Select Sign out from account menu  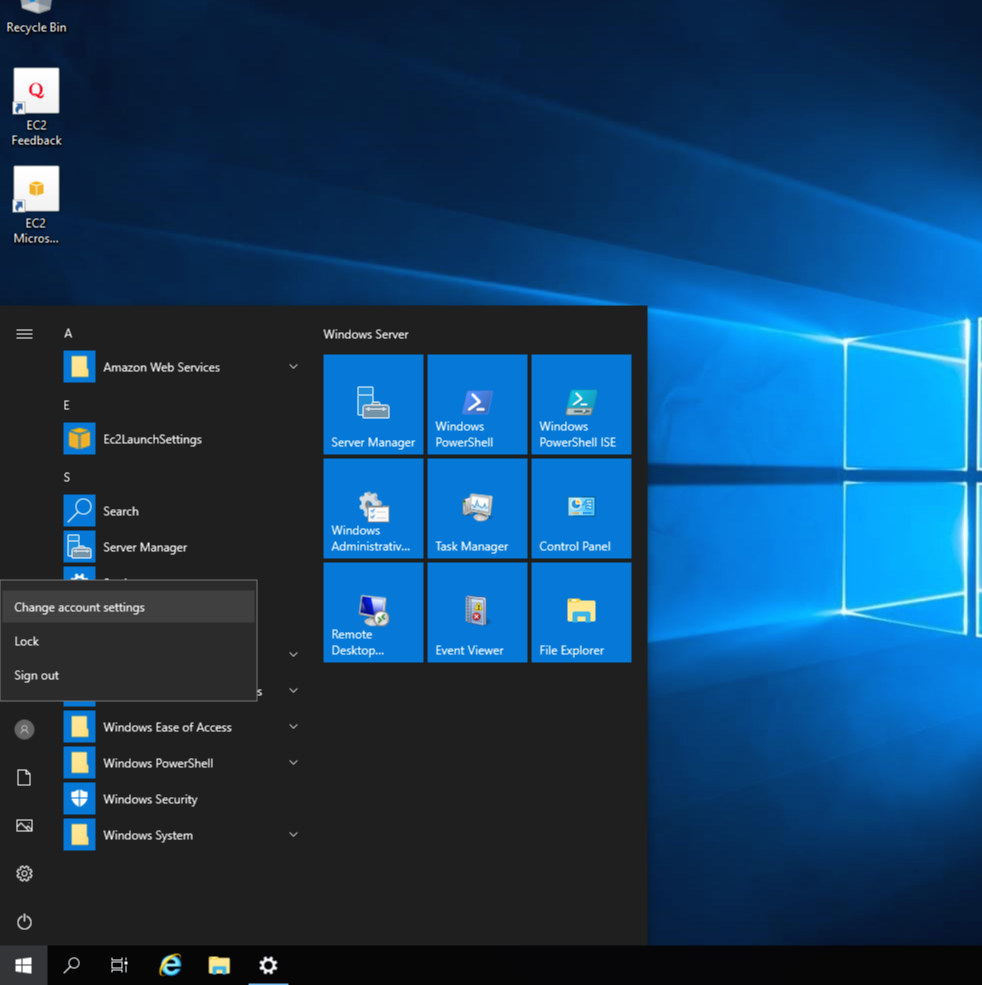pyautogui.click(x=128, y=675)
